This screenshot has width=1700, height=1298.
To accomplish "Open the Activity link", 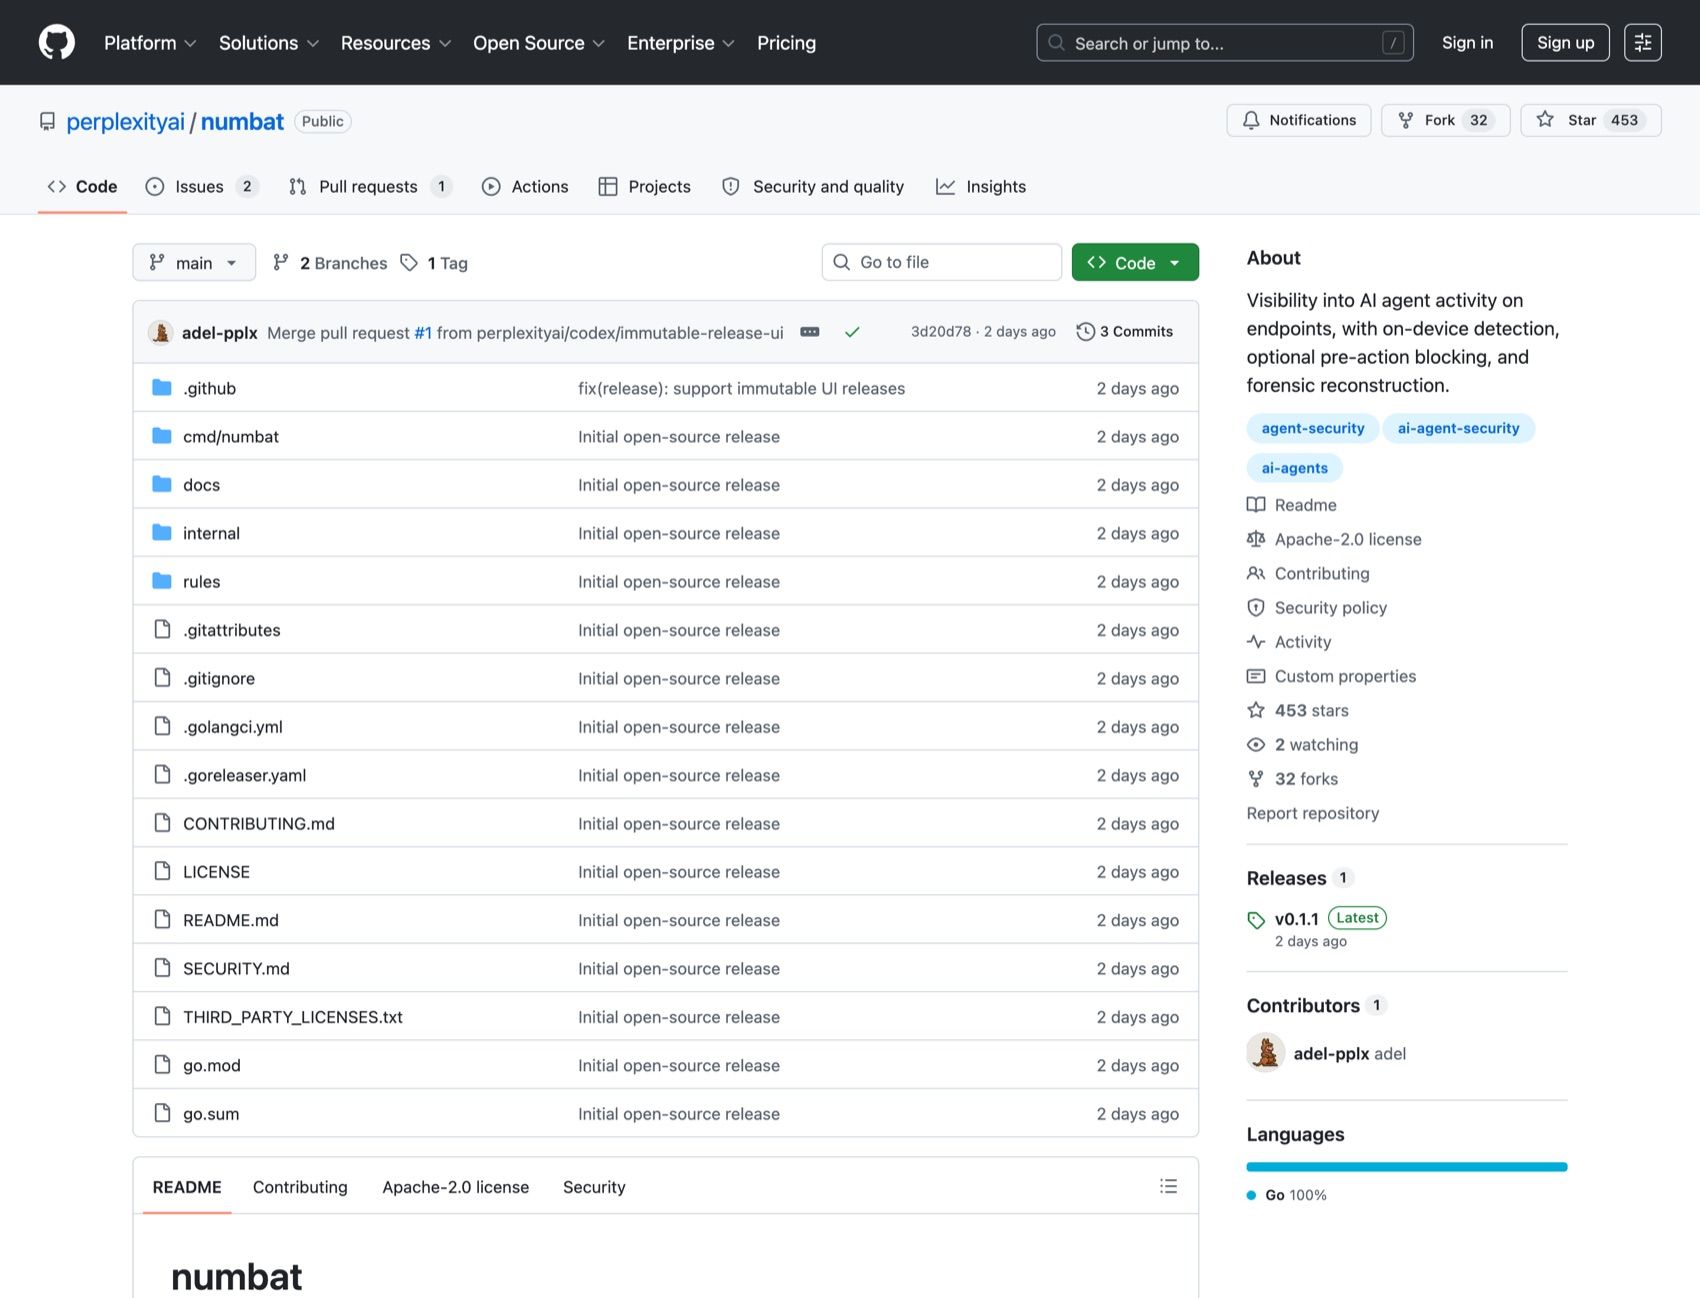I will click(1289, 642).
